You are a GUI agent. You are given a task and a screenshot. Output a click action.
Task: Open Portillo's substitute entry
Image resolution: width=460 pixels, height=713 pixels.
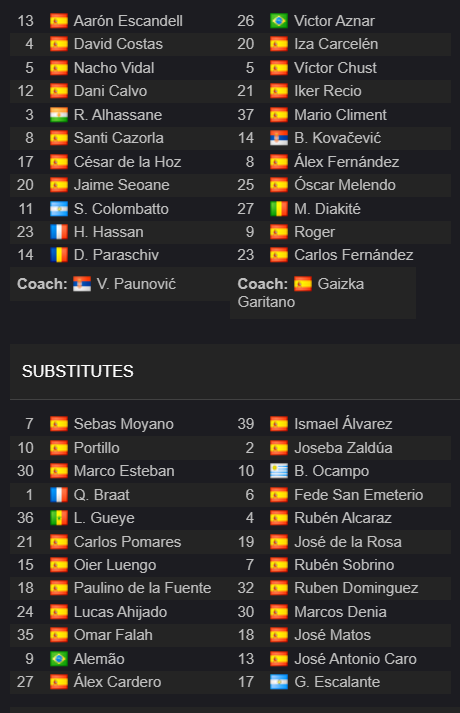(x=97, y=448)
